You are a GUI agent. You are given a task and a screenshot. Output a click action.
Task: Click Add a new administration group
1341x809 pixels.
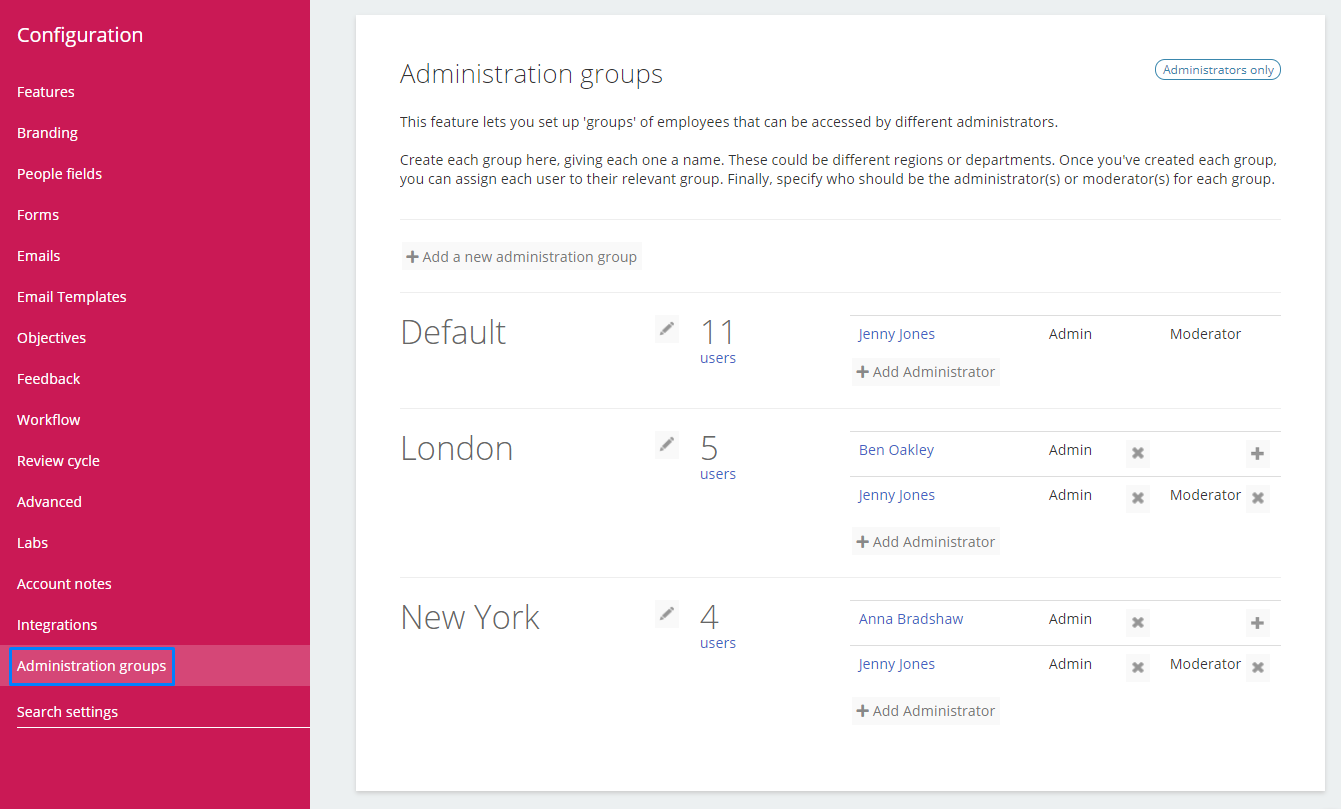[522, 257]
